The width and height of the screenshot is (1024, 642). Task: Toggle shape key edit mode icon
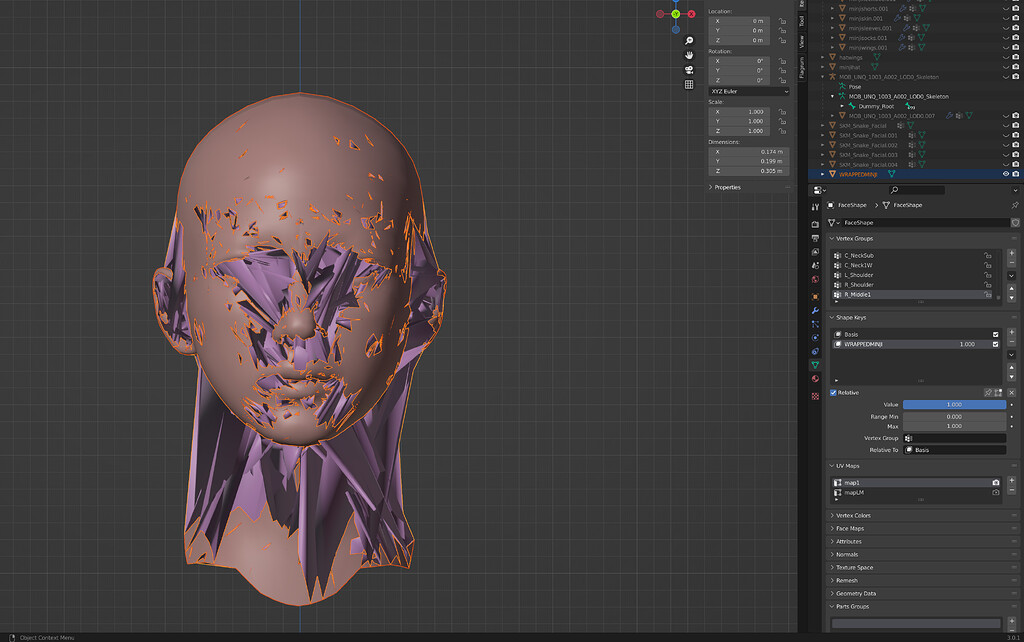pyautogui.click(x=998, y=393)
